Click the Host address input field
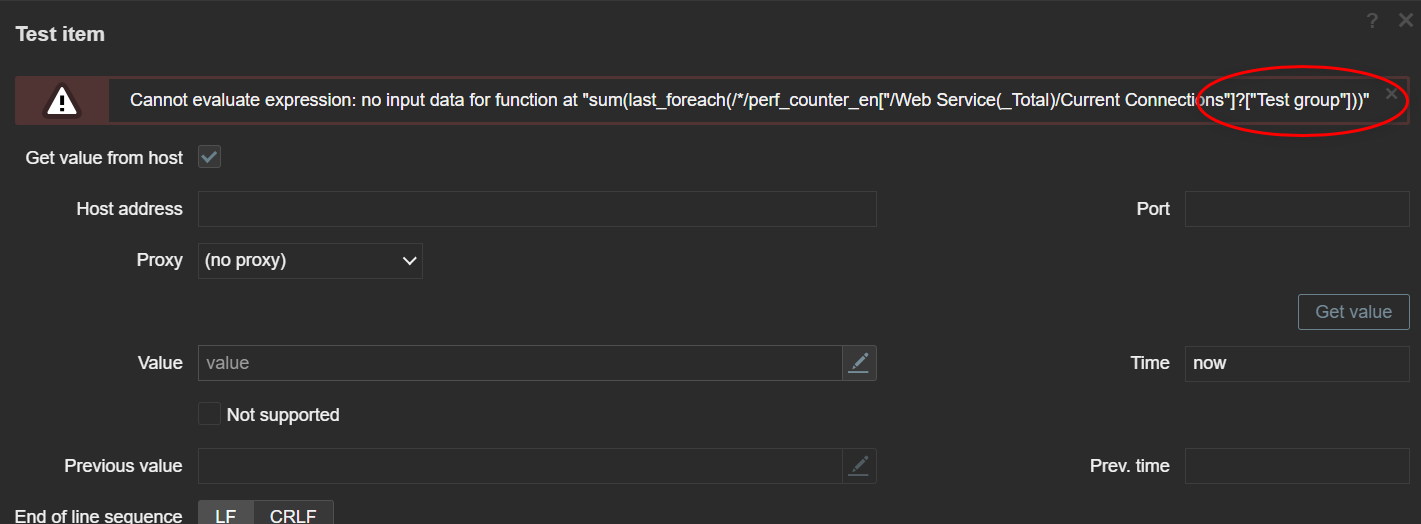 click(537, 209)
